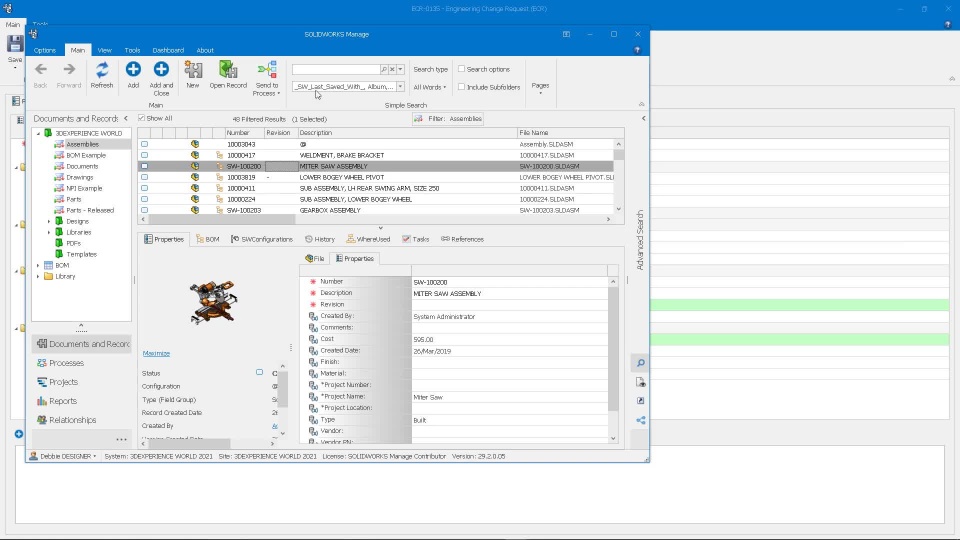Open the Pages dropdown

coord(540,89)
